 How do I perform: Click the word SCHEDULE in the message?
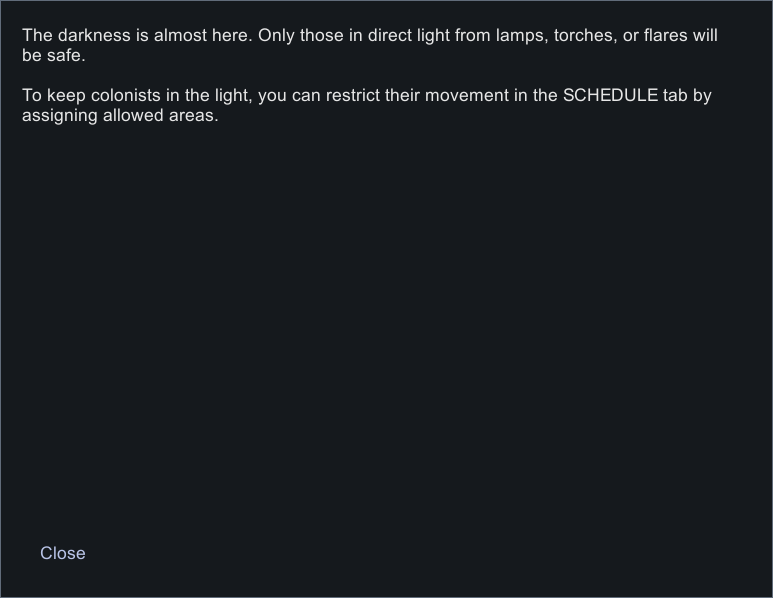pos(610,96)
